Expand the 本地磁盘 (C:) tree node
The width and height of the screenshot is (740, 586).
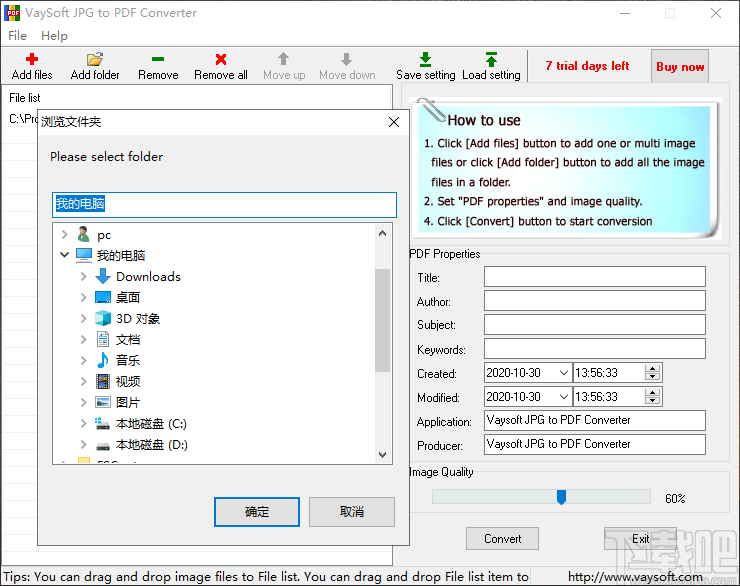(84, 423)
